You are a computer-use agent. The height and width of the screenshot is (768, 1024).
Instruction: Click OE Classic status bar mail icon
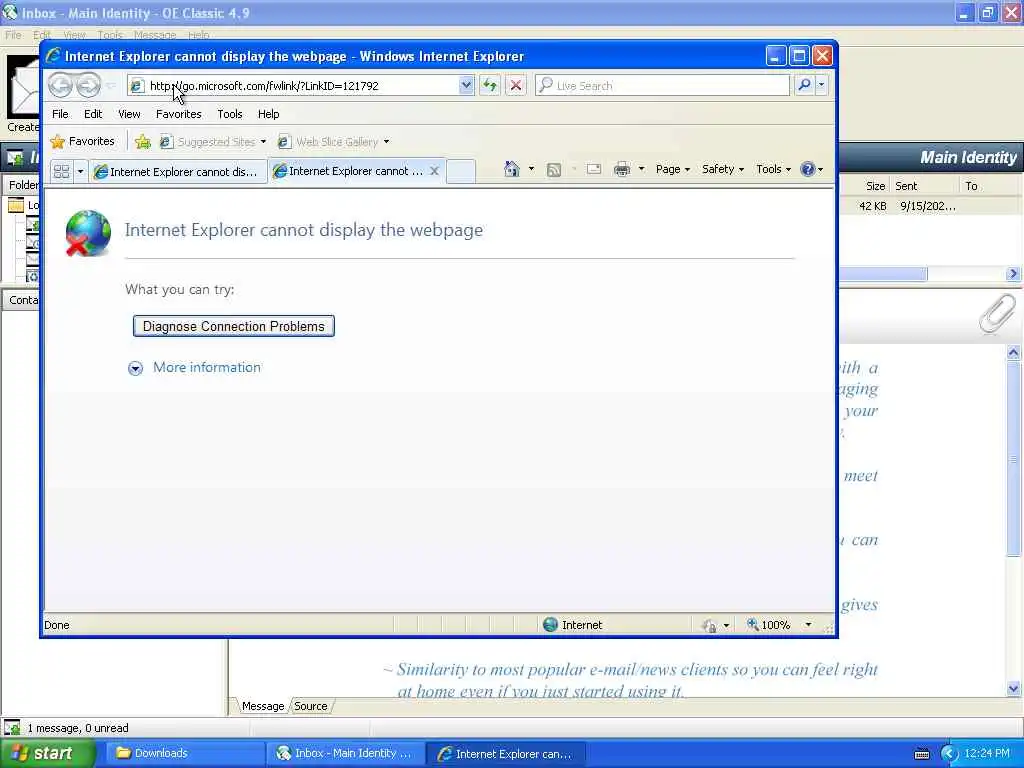click(x=12, y=728)
